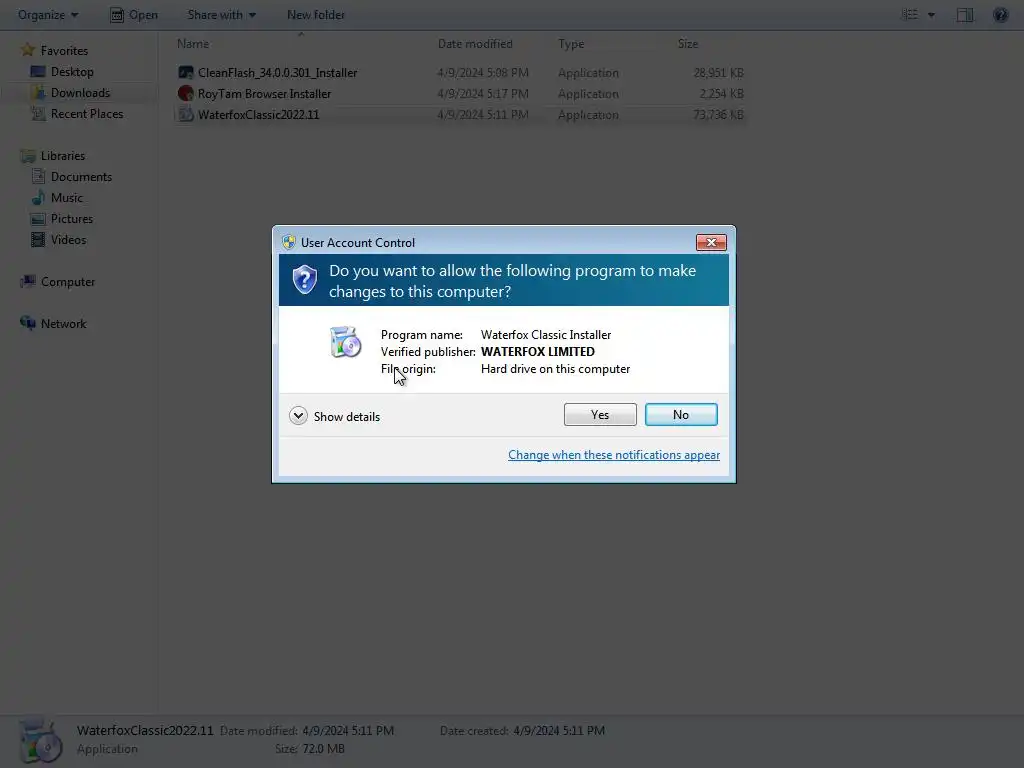Click the 4/9/2024 5:17 PM date cell
Image resolution: width=1024 pixels, height=768 pixels.
pos(483,93)
